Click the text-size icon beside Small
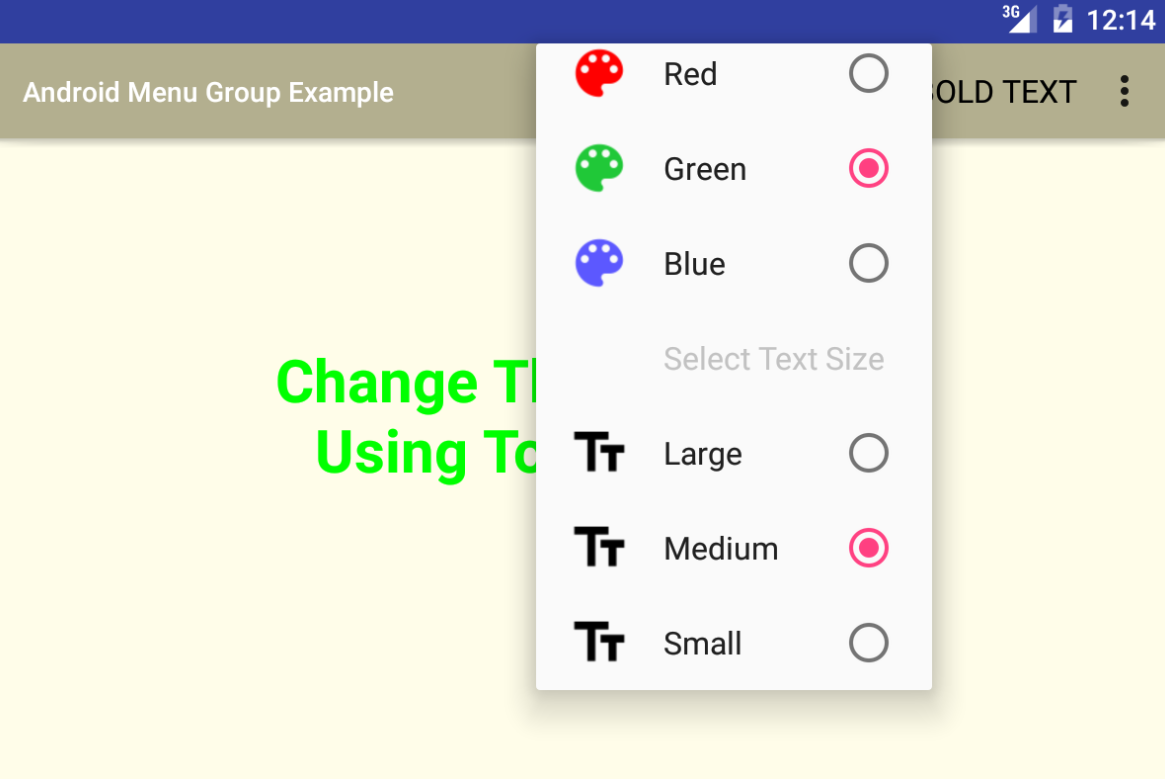The height and width of the screenshot is (779, 1165). (599, 641)
